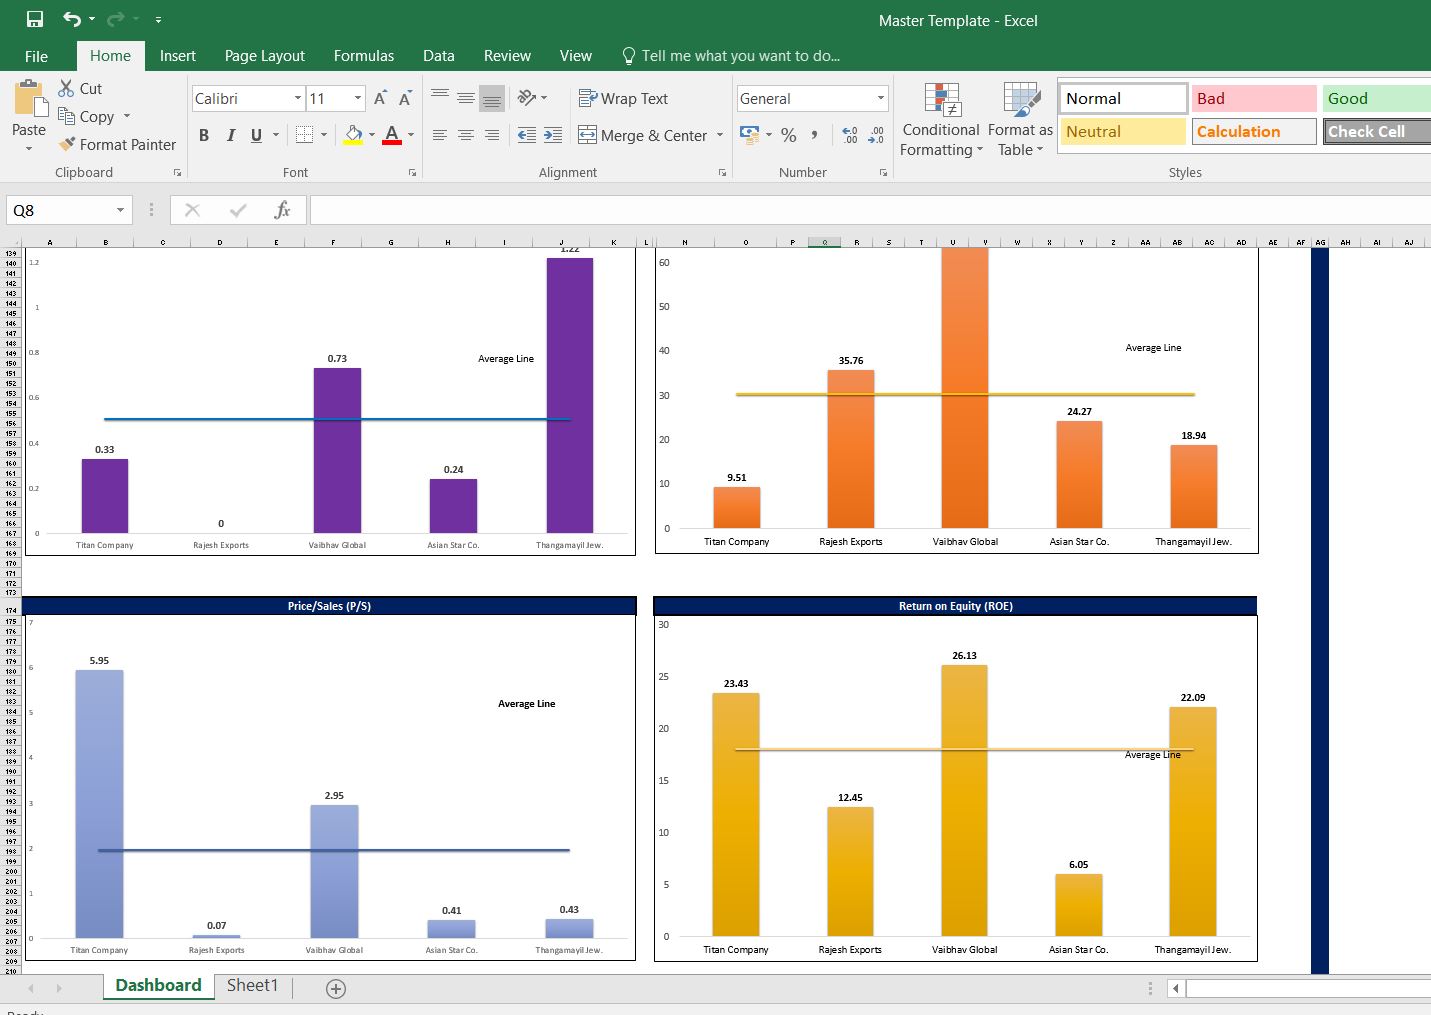The height and width of the screenshot is (1015, 1431).
Task: Click the Save icon in title bar
Action: click(x=35, y=19)
